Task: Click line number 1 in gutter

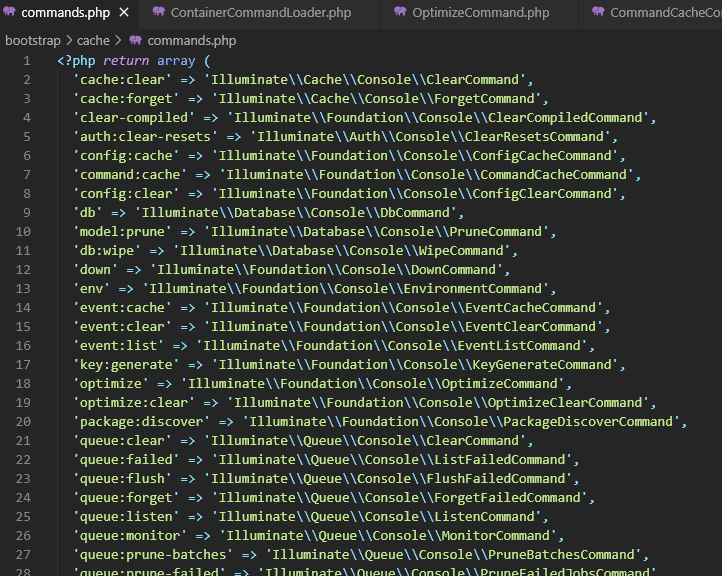Action: pos(27,61)
